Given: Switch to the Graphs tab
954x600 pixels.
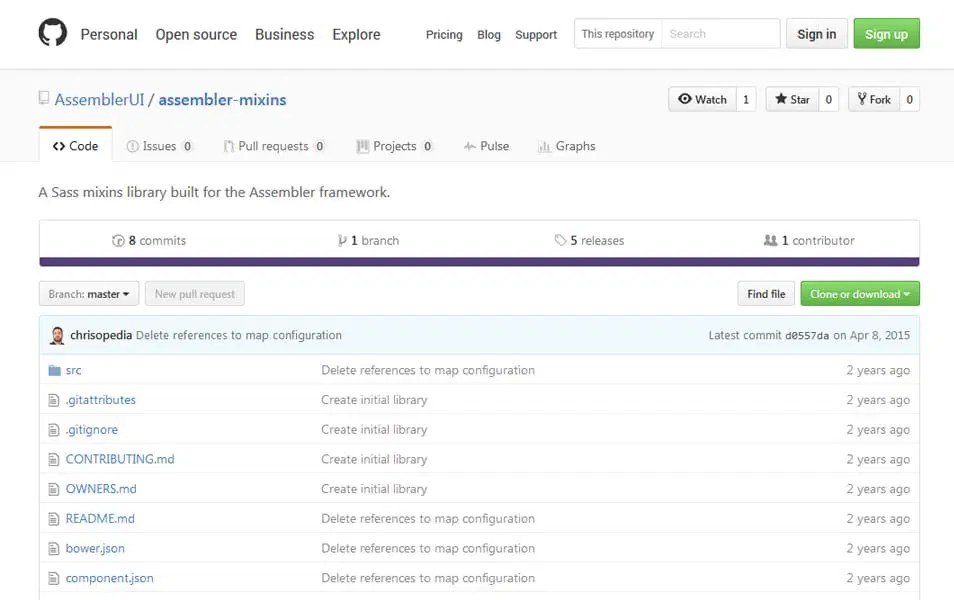Looking at the screenshot, I should click(567, 146).
